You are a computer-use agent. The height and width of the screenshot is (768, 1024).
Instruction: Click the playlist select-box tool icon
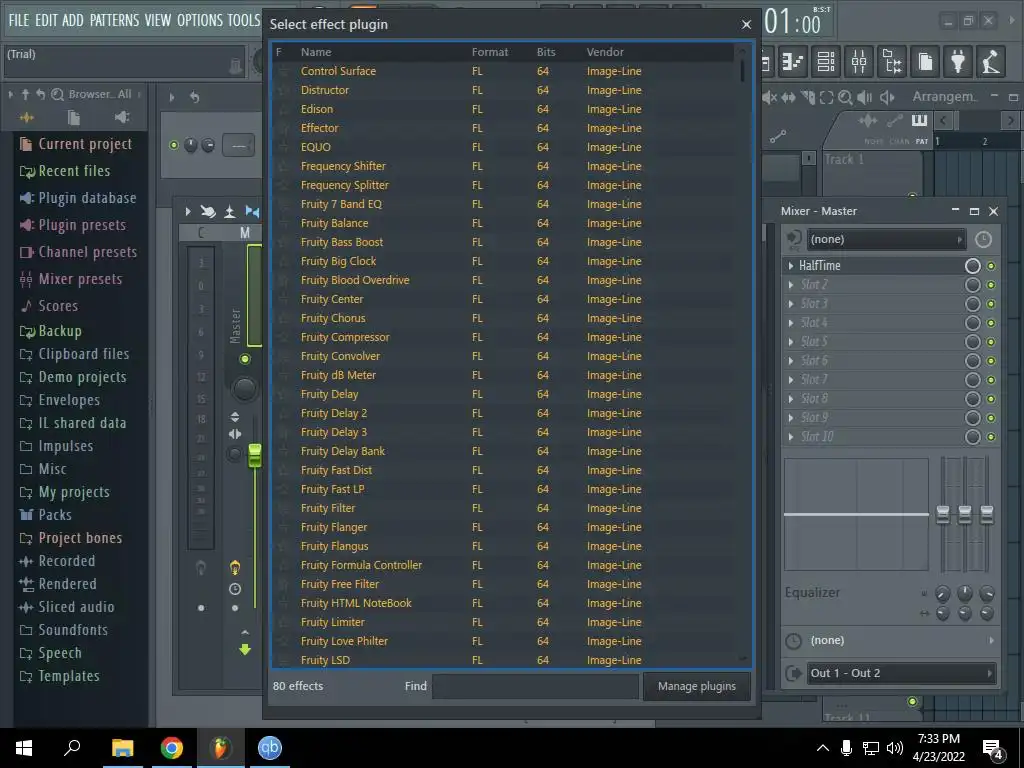pos(826,97)
